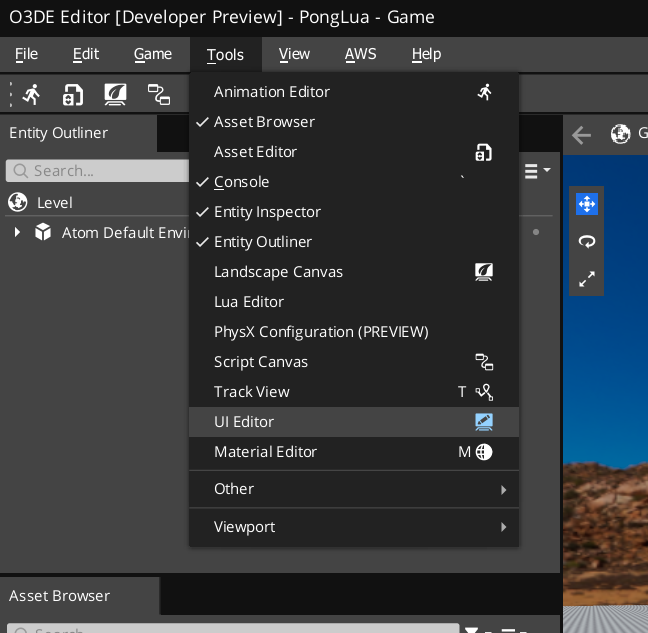Click the Material Editor sphere icon
Viewport: 648px width, 633px height.
[x=484, y=452]
